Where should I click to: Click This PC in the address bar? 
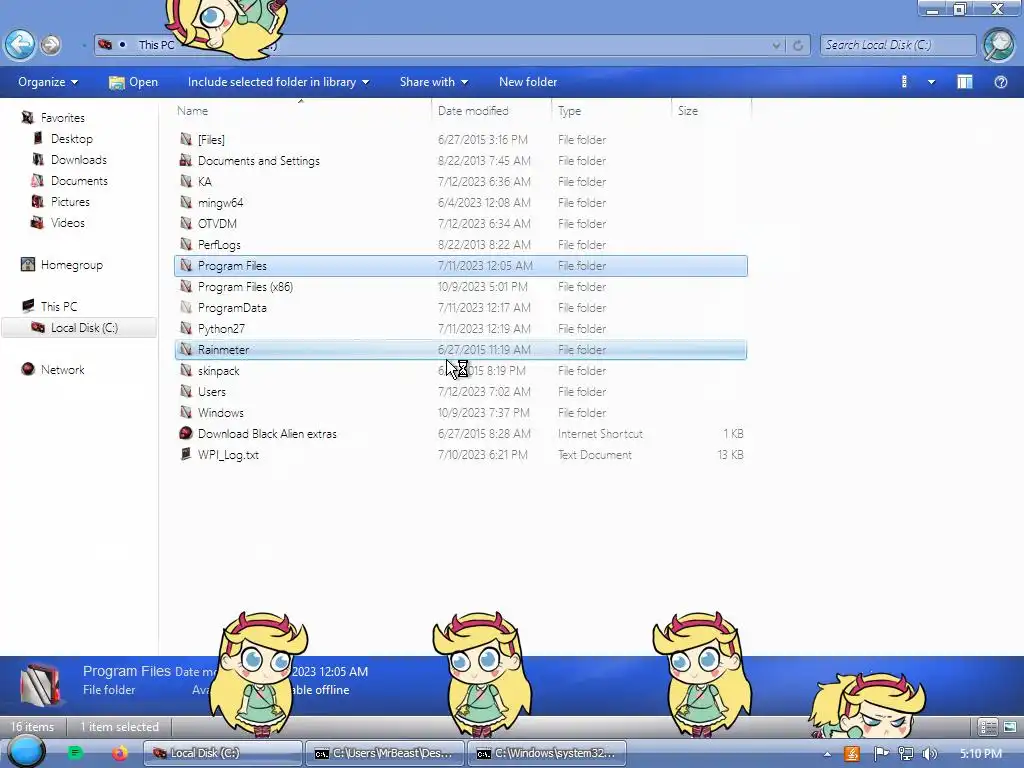coord(156,45)
